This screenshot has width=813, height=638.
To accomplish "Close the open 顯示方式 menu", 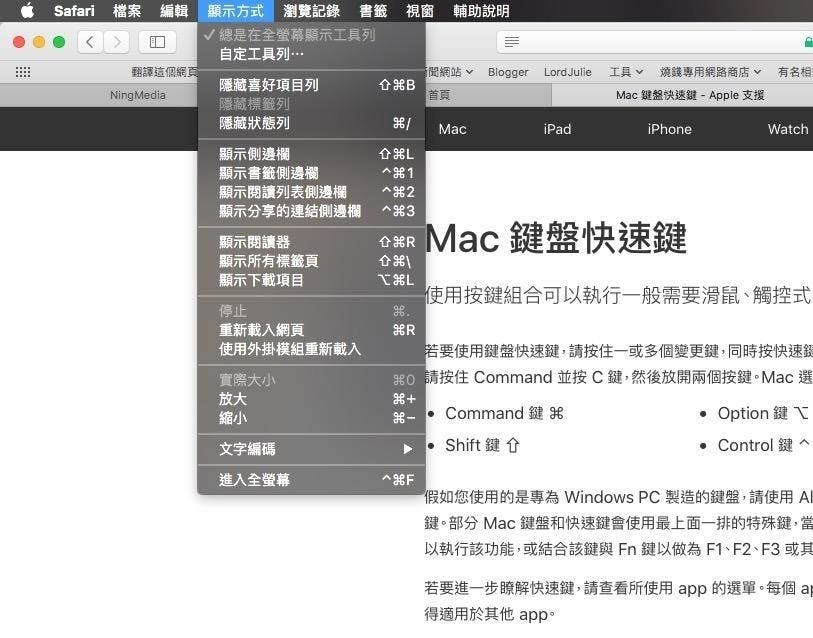I will pyautogui.click(x=236, y=11).
